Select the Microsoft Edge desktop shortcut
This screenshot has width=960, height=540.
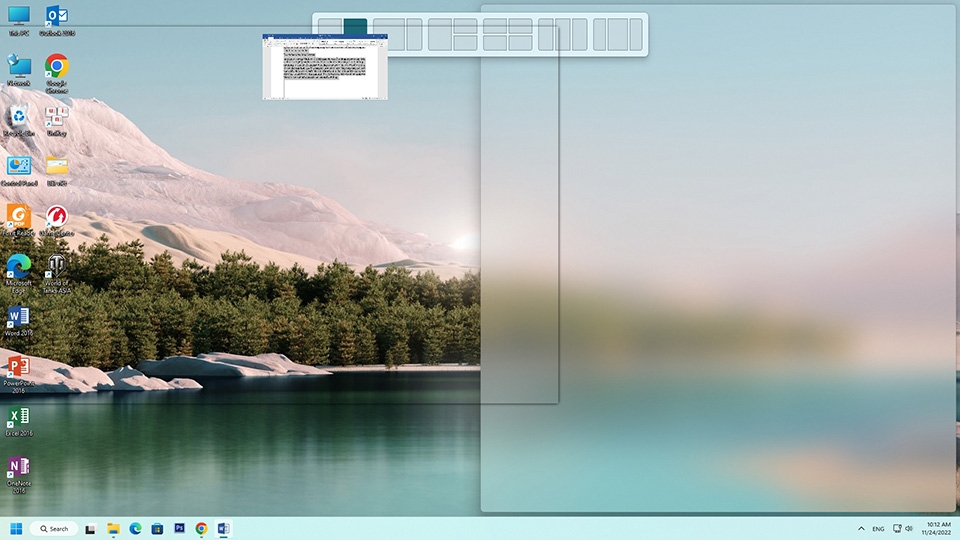18,274
